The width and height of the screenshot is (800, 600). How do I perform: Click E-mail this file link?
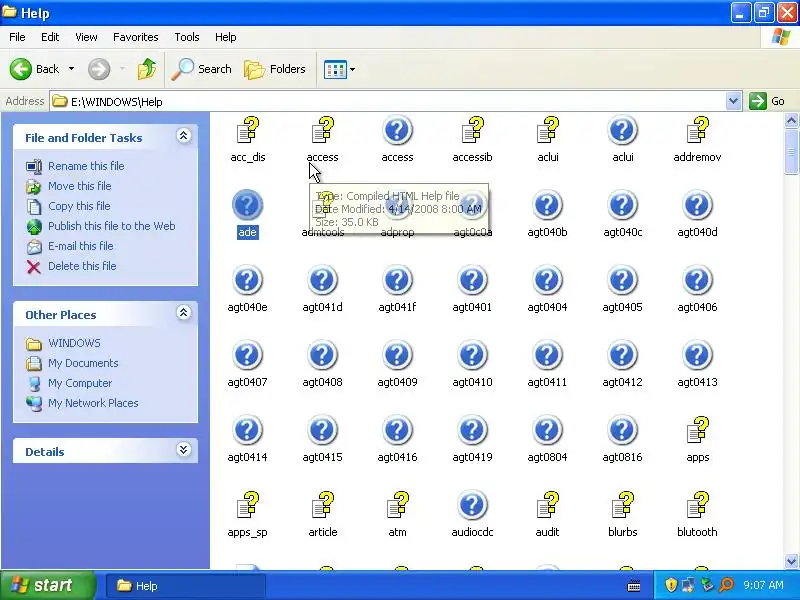(x=81, y=245)
